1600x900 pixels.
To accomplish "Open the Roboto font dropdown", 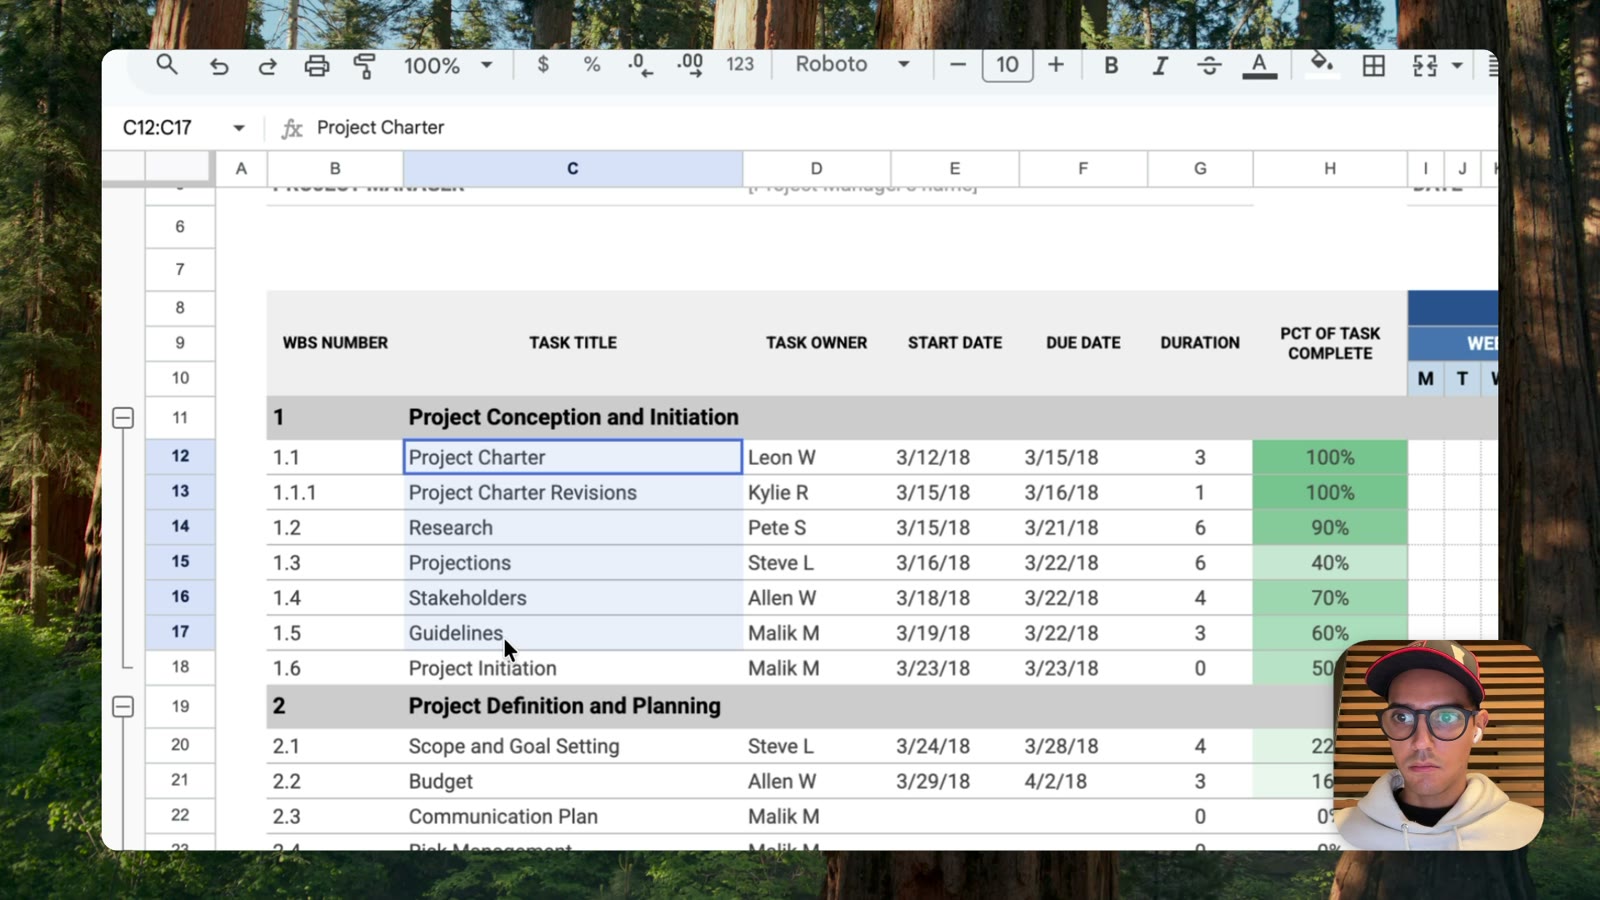I will [852, 65].
